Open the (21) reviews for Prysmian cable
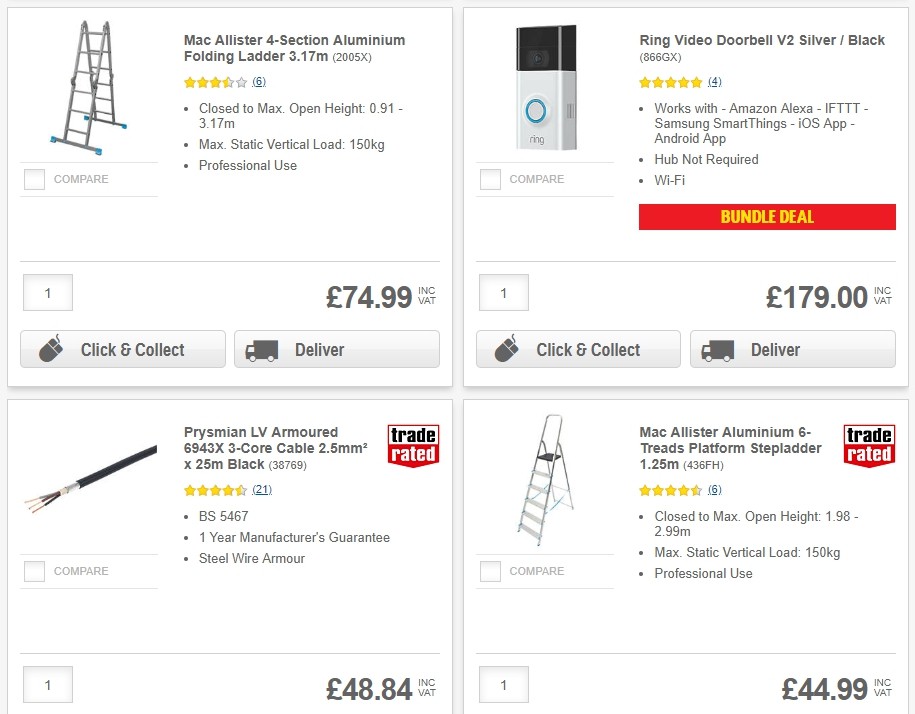Image resolution: width=915 pixels, height=714 pixels. tap(262, 490)
